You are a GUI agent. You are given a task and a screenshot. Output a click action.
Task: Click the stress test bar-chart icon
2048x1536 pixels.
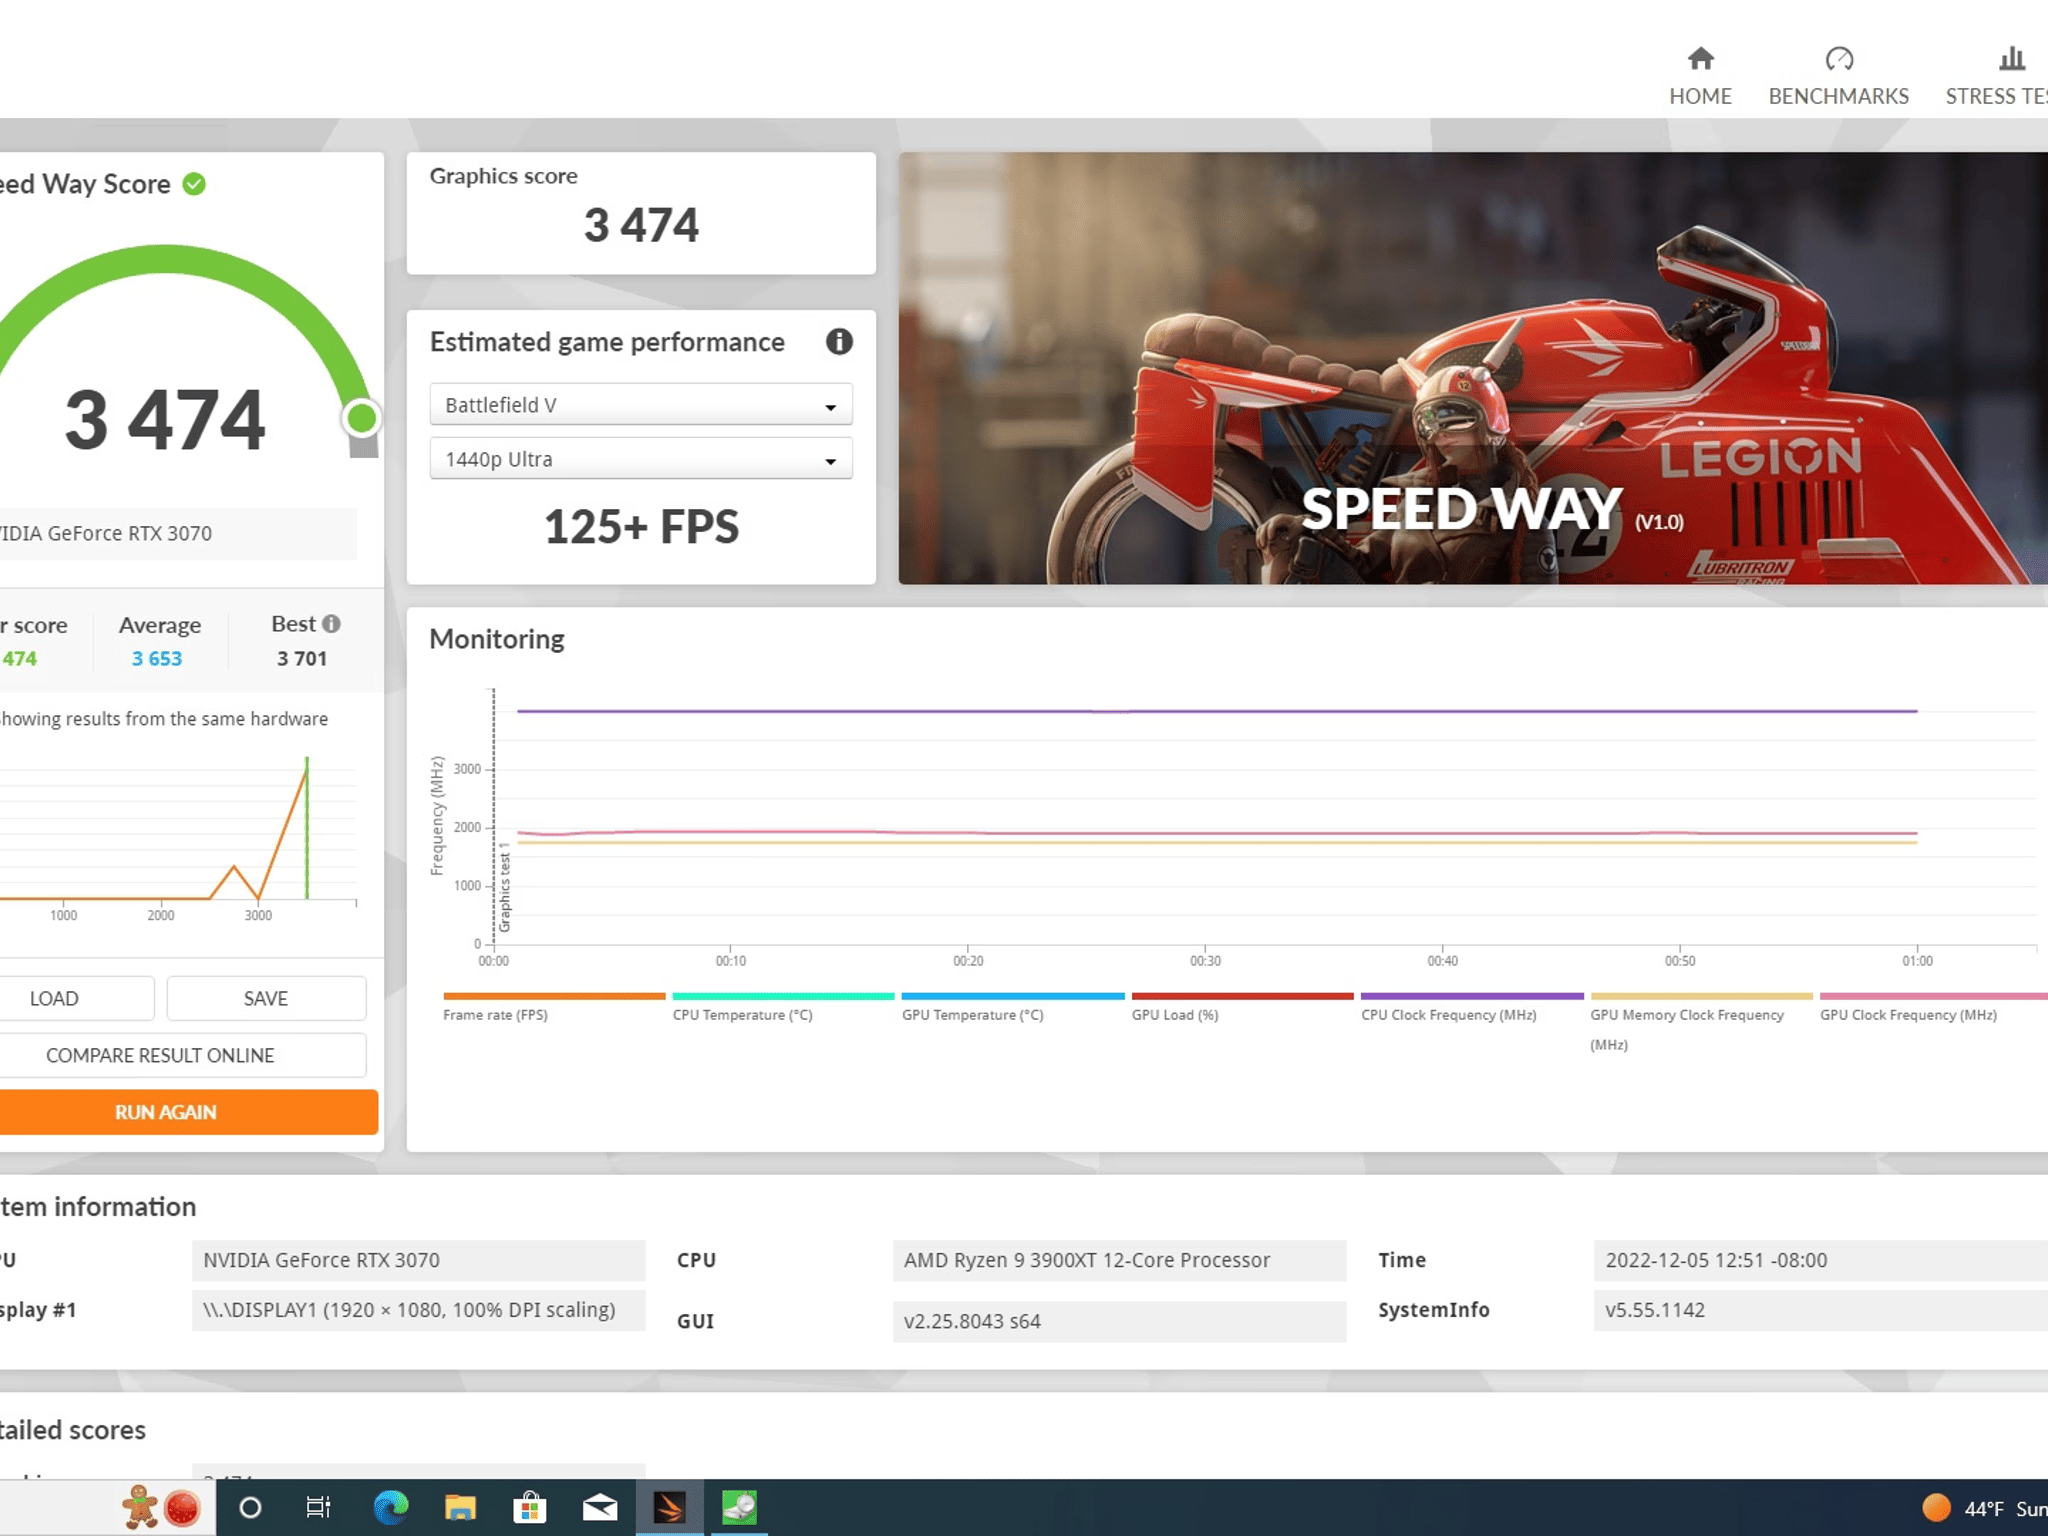(2012, 59)
